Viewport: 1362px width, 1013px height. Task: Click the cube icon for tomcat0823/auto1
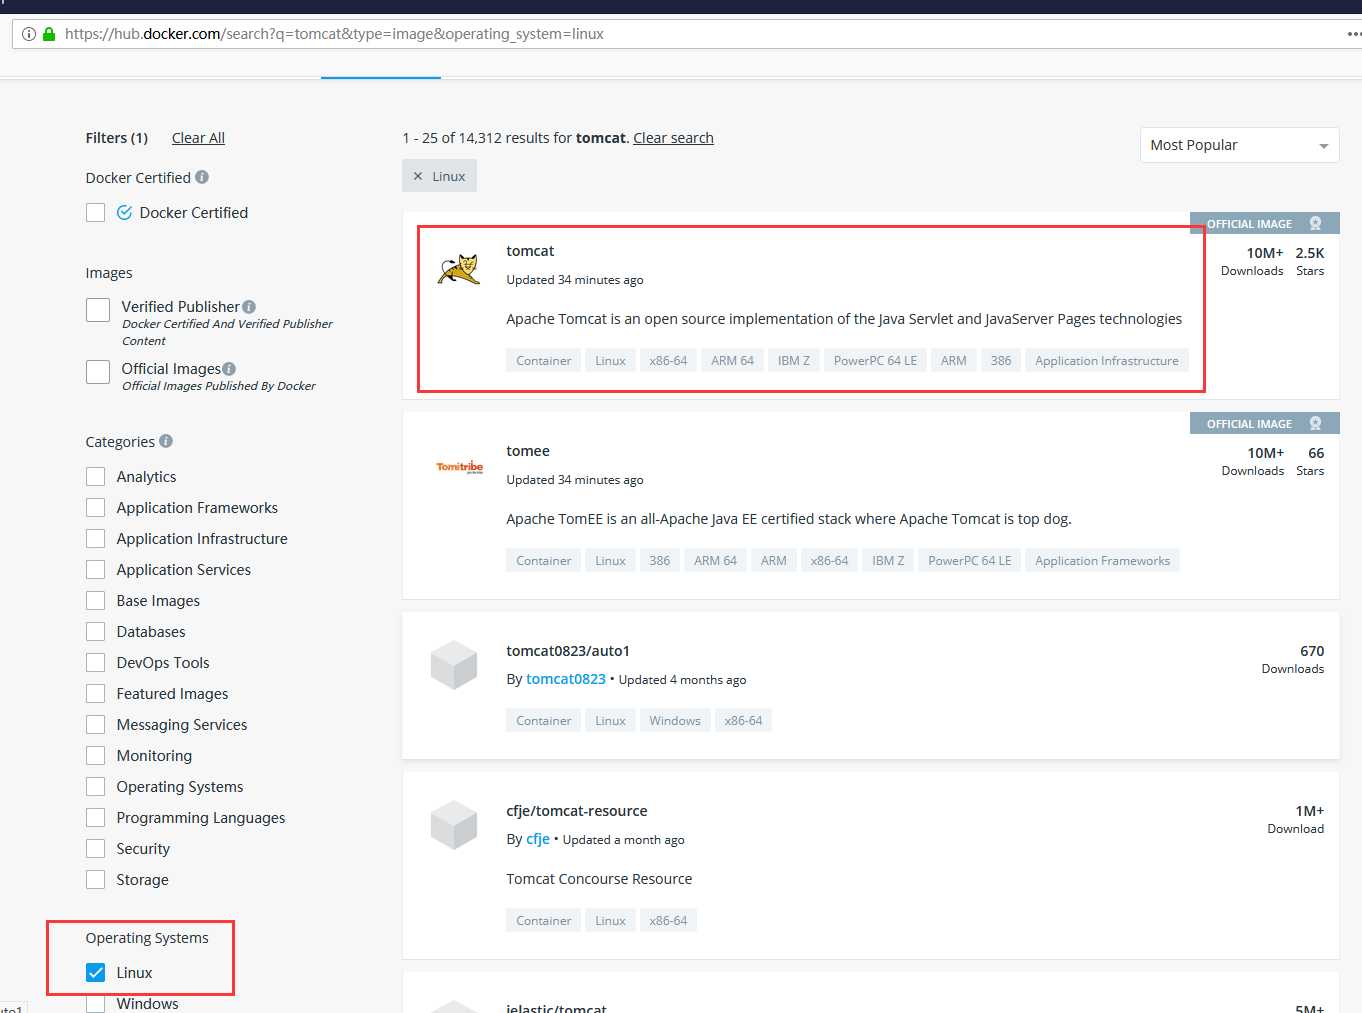point(454,665)
